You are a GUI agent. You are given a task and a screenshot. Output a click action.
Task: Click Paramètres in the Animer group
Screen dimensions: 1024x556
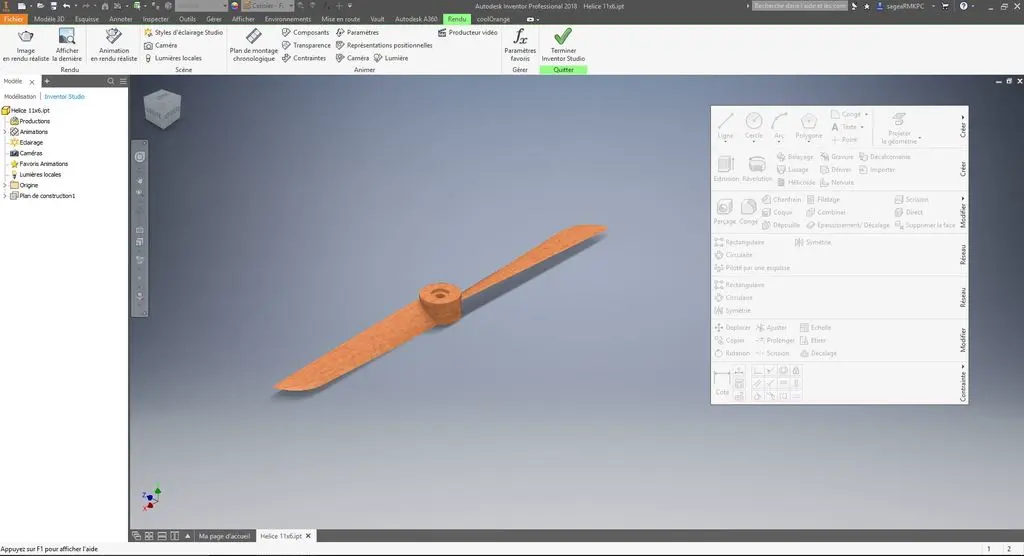pos(357,32)
